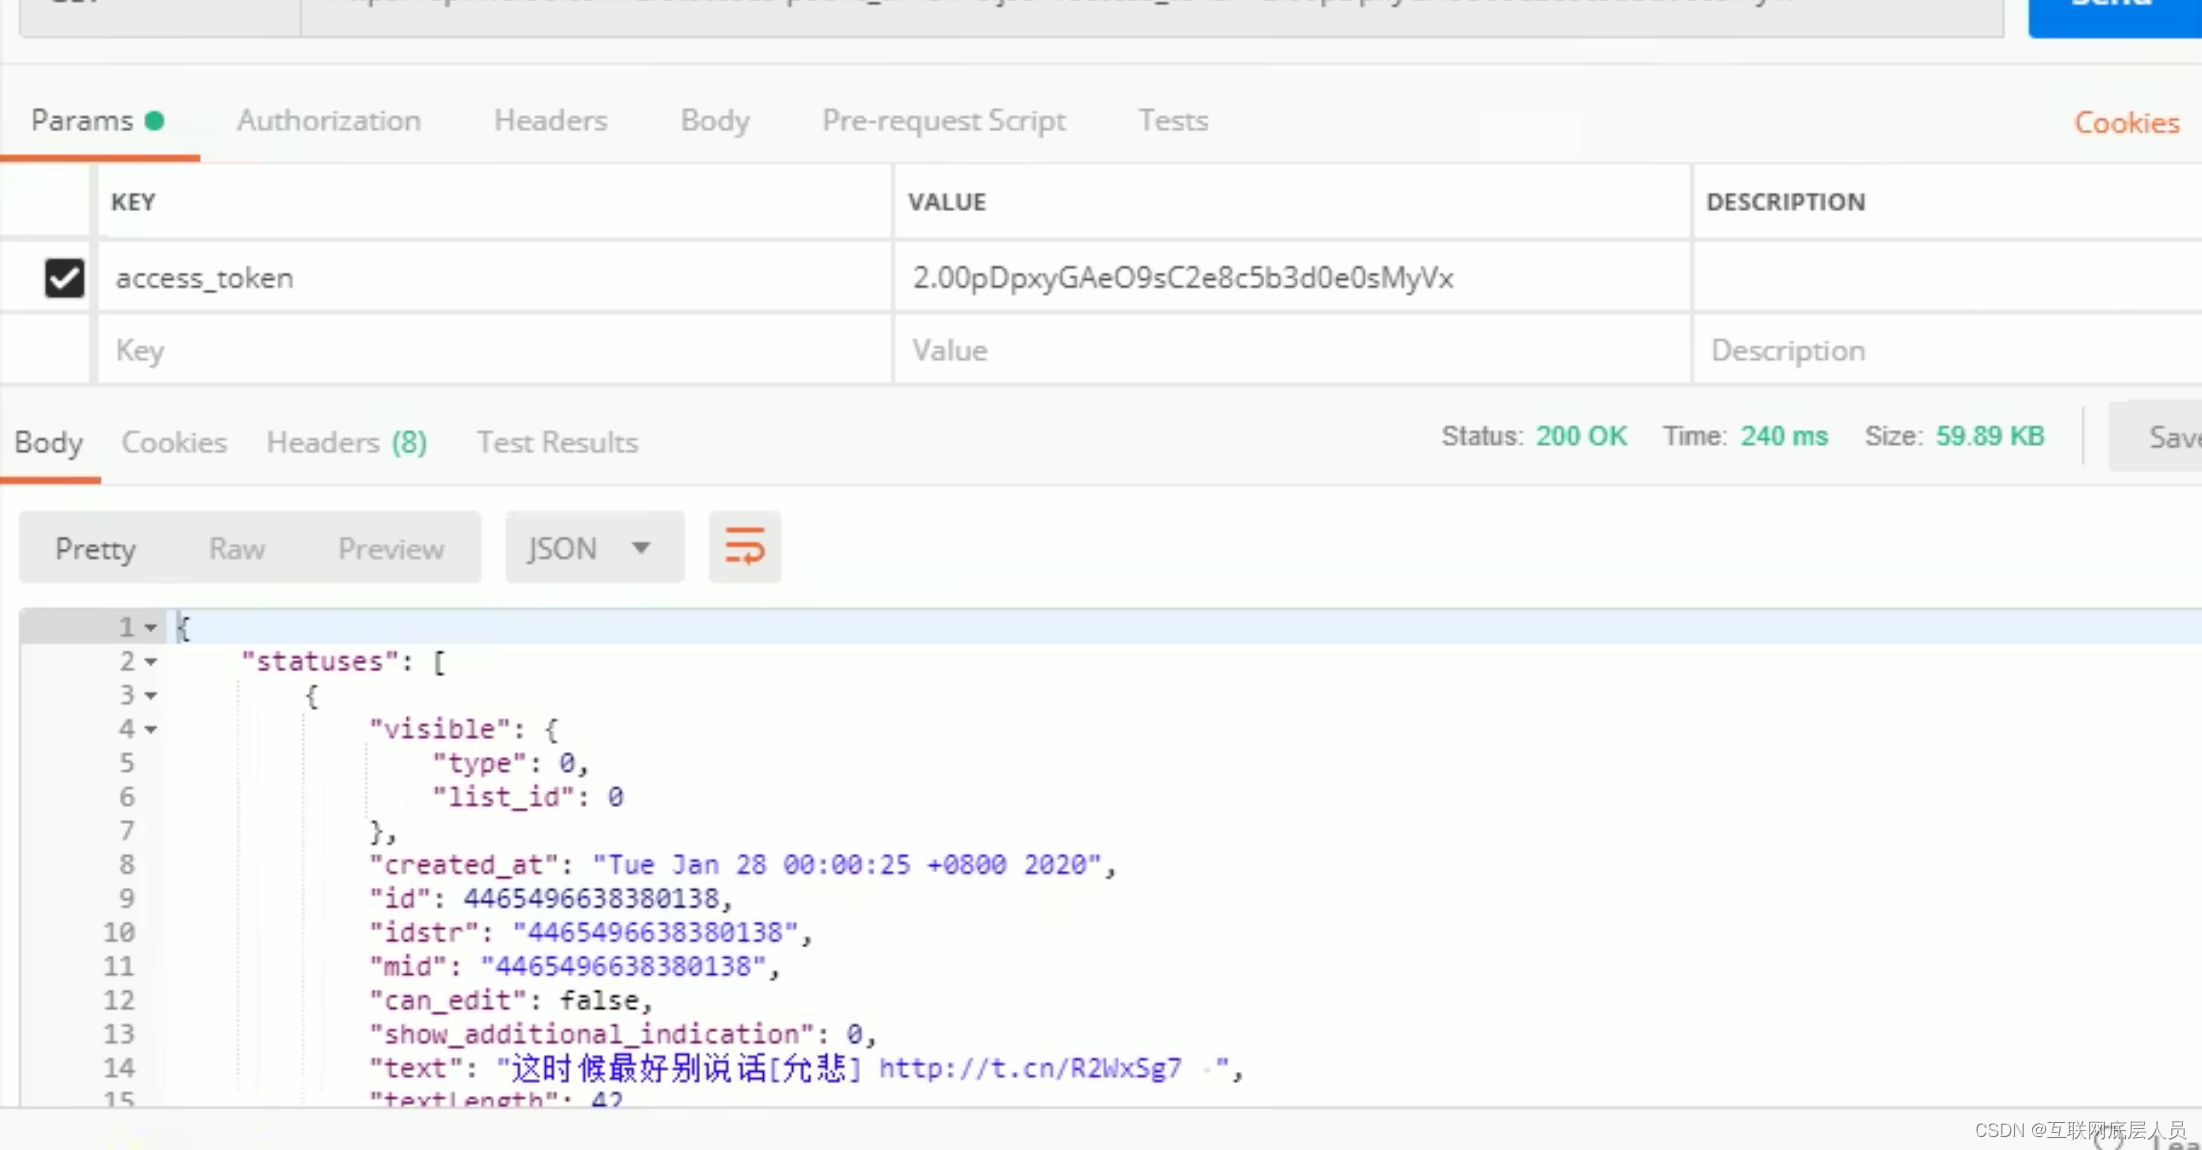Click the "list_id": 0 line
The image size is (2202, 1150).
click(x=528, y=797)
